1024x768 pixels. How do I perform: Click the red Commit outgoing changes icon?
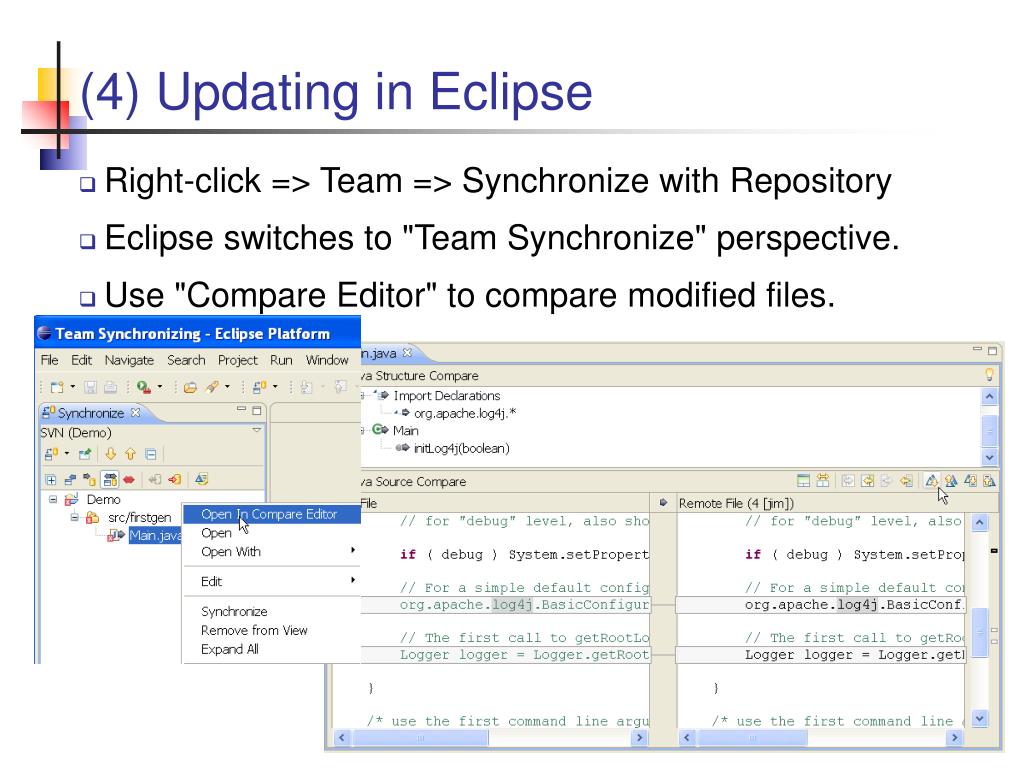[174, 480]
